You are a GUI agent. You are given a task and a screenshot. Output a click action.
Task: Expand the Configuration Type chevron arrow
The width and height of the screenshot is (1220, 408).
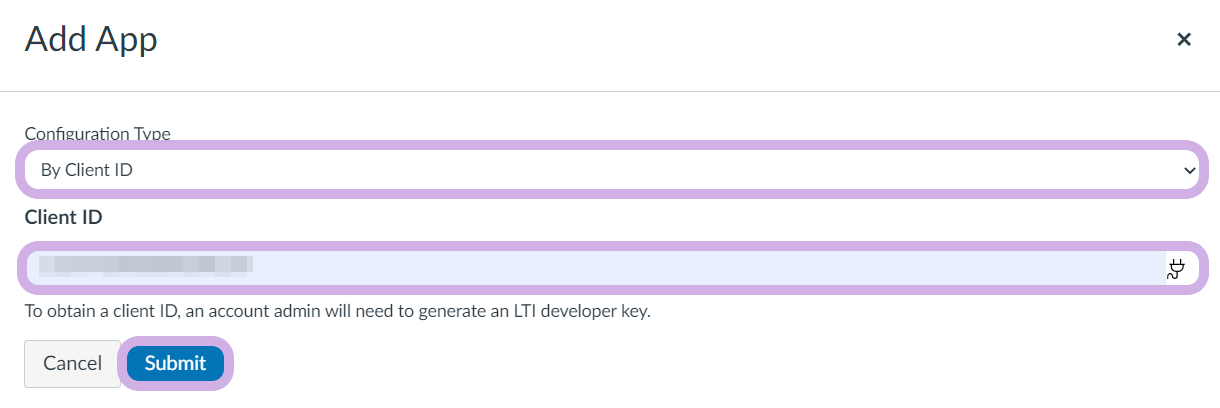[1189, 170]
